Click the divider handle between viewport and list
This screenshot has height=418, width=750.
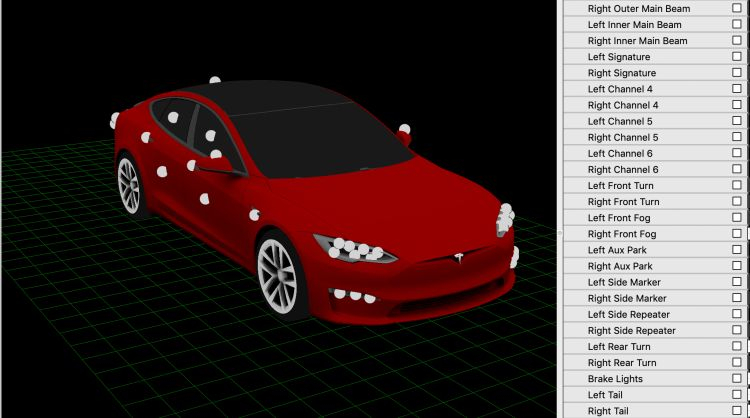coord(559,232)
